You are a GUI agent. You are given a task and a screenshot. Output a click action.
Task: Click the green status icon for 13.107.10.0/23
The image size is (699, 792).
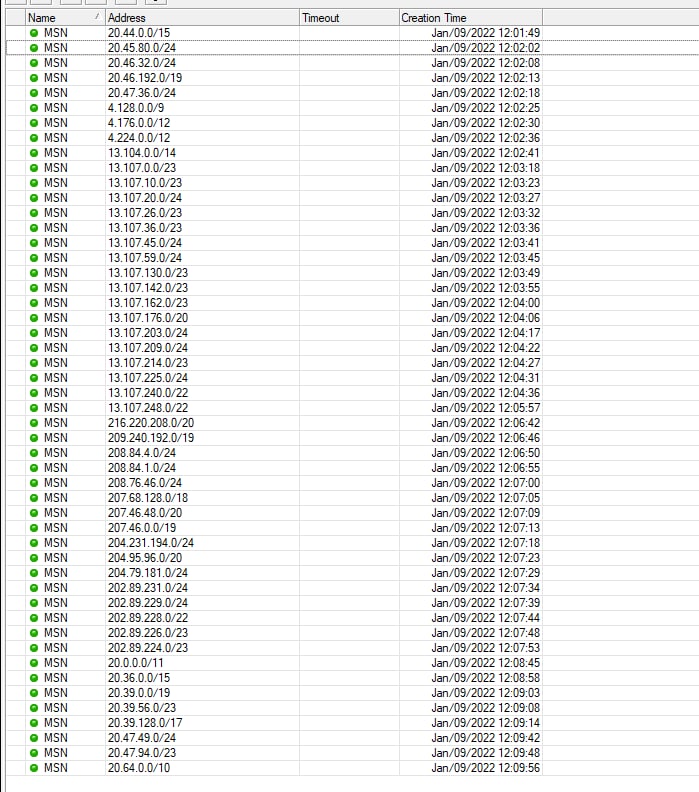[34, 183]
